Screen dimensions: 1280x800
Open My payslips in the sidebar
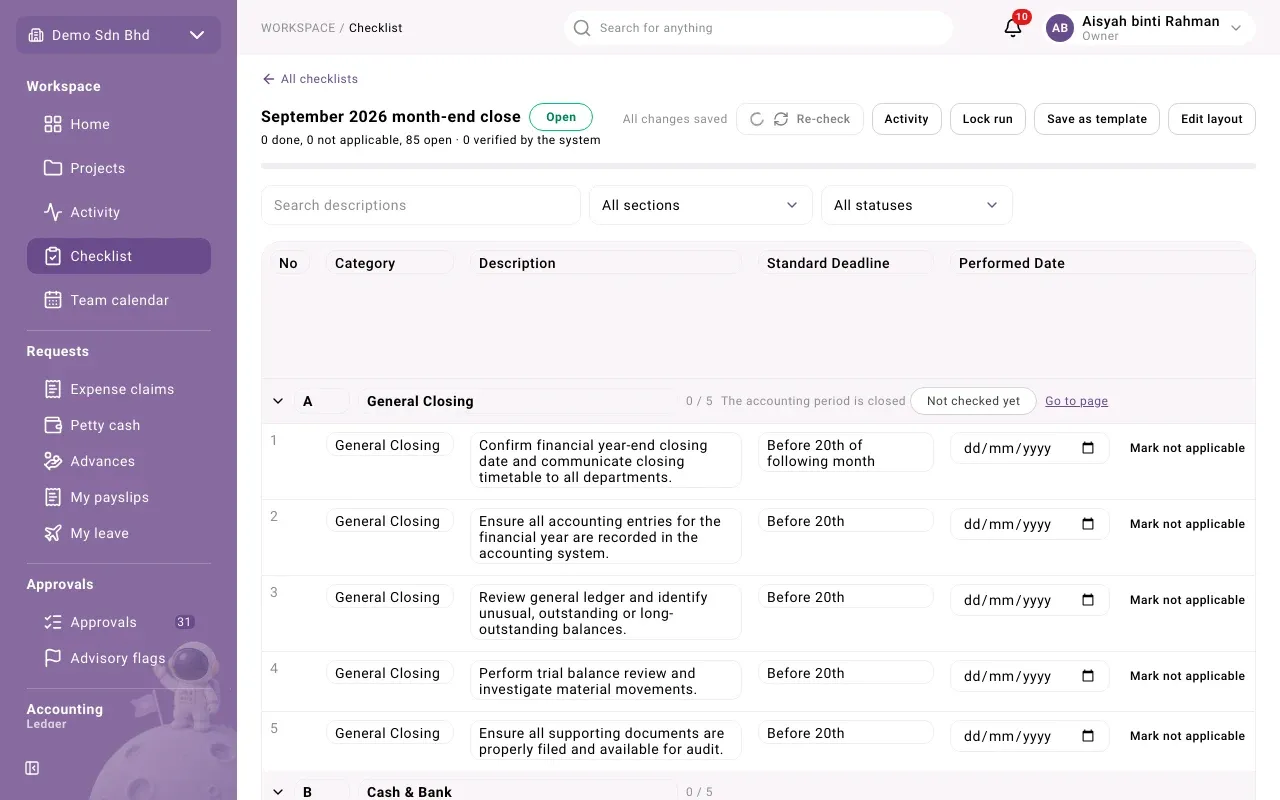point(119,497)
